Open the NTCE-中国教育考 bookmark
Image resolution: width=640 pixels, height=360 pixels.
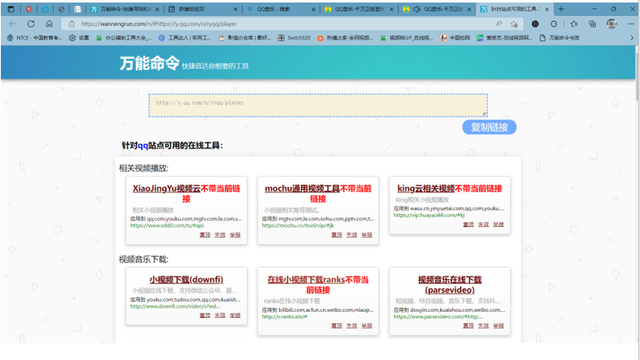coord(34,38)
